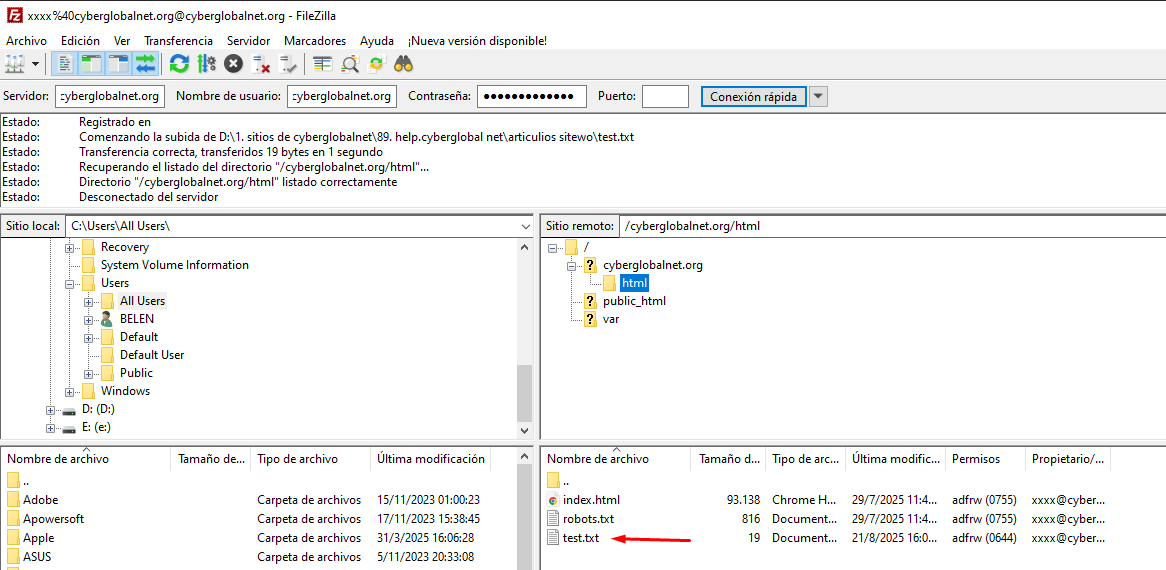1166x570 pixels.
Task: Open the Servidor menu
Action: click(248, 41)
